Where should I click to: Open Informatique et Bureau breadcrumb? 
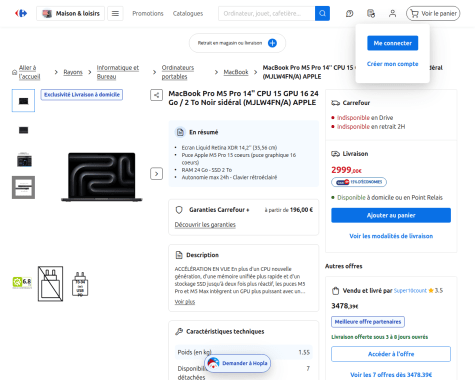pos(118,72)
